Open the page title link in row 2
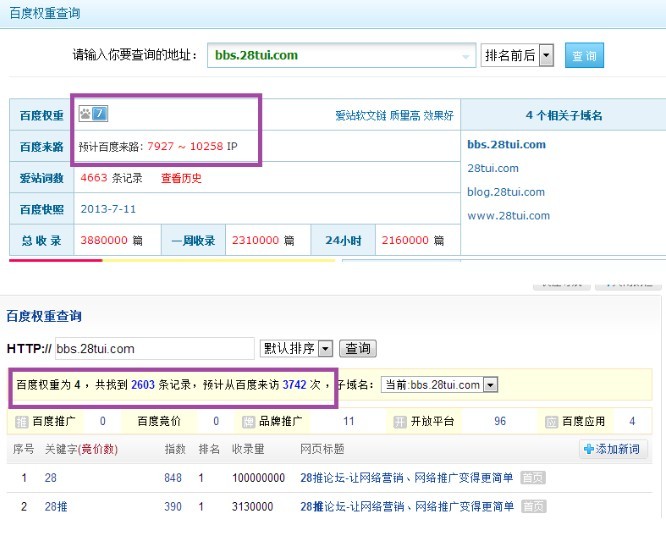This screenshot has height=542, width=666. pyautogui.click(x=407, y=506)
